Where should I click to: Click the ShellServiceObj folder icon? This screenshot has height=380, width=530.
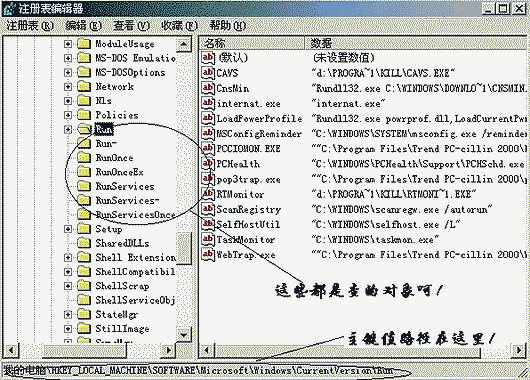point(84,300)
